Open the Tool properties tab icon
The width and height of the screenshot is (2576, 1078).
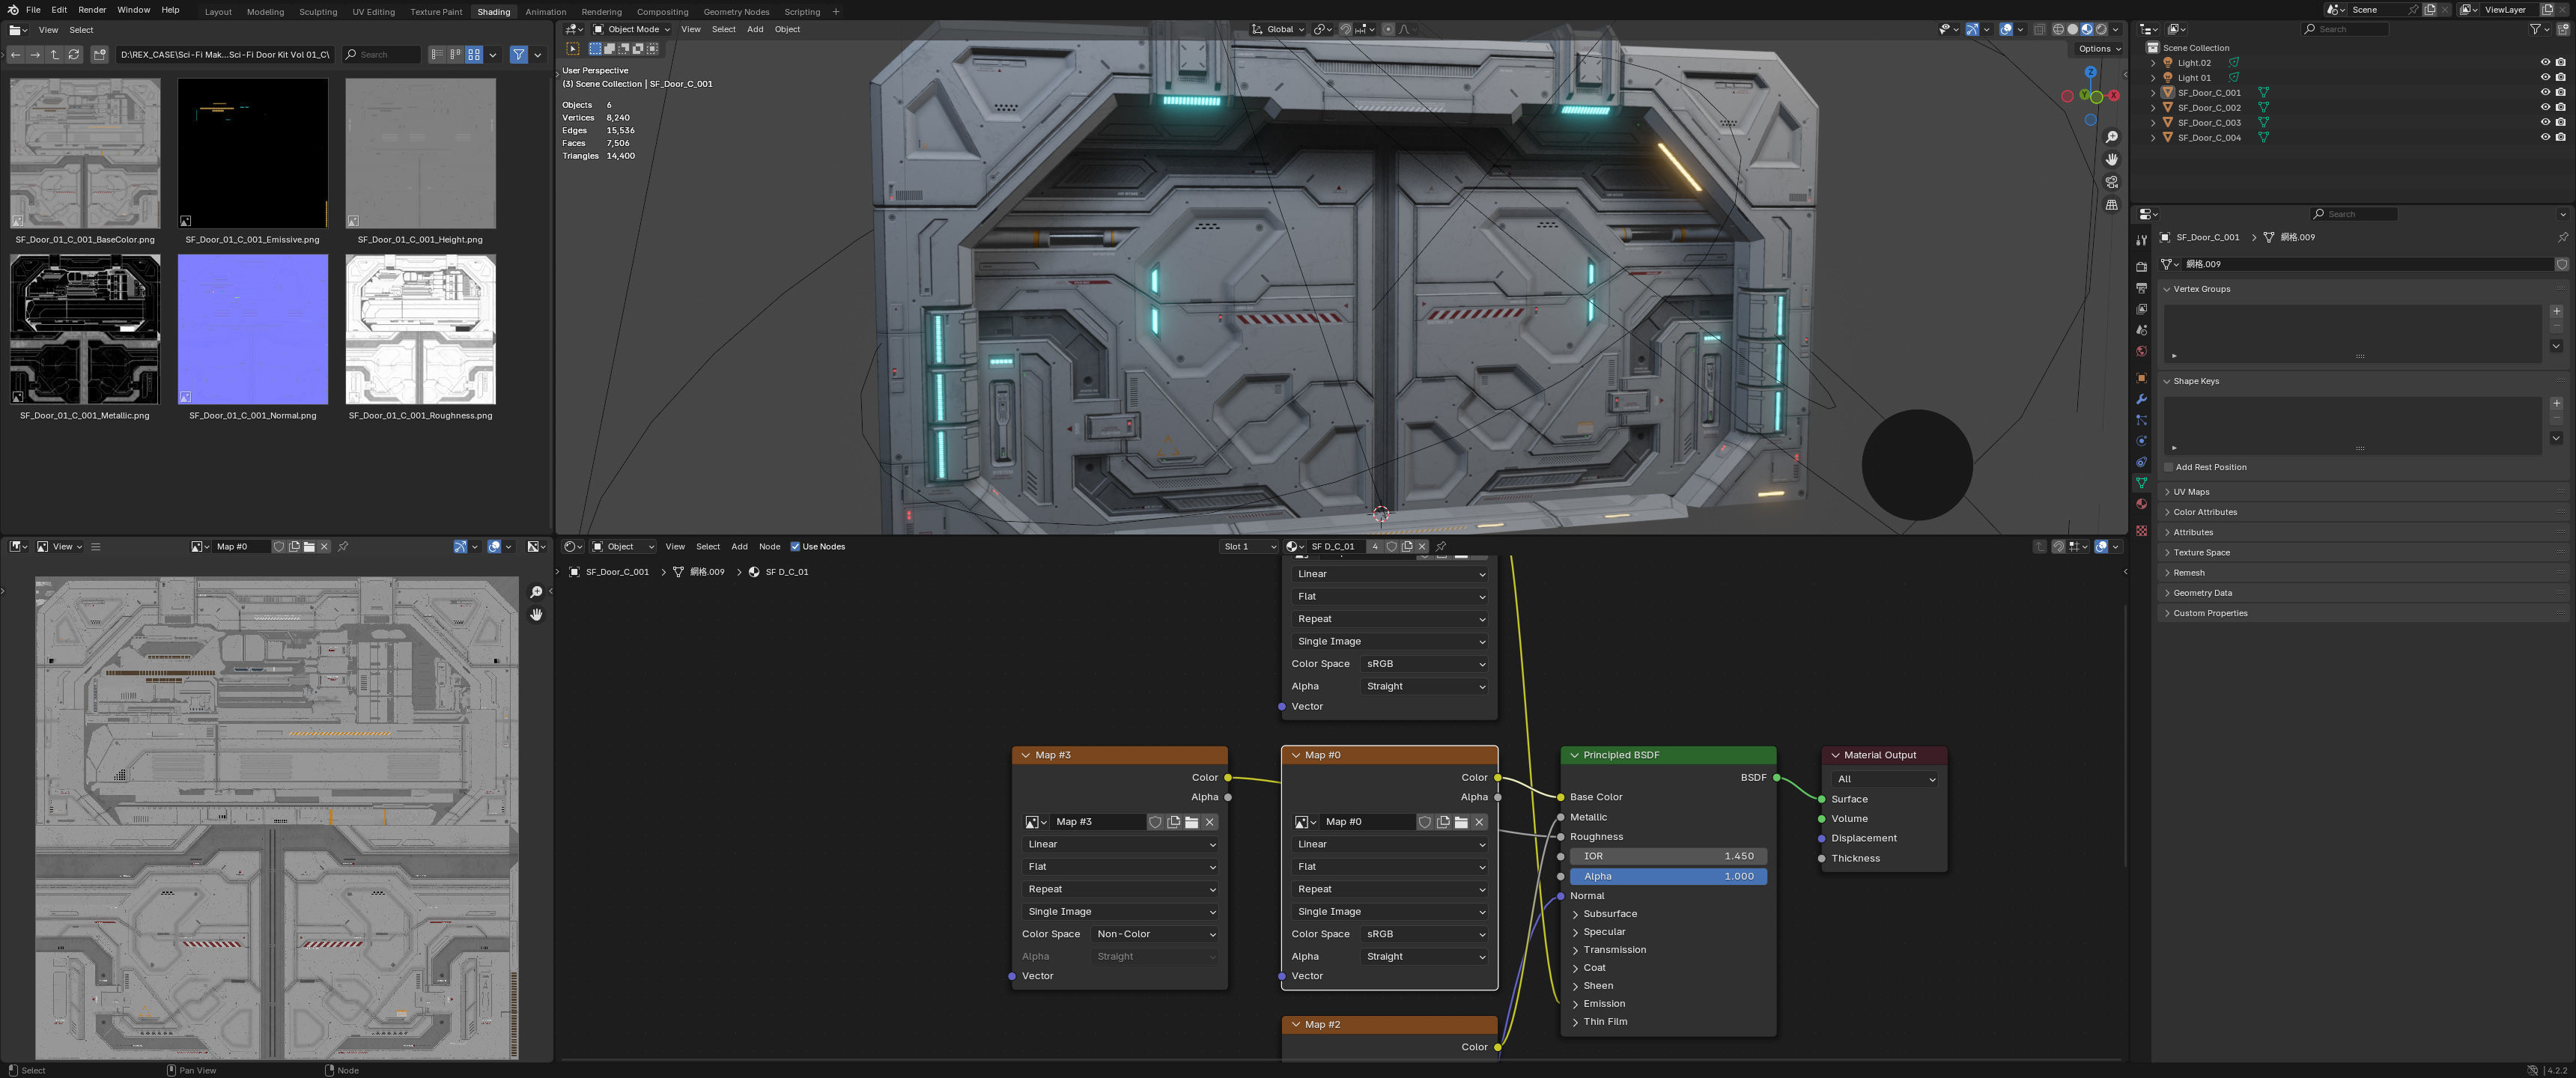click(x=2141, y=240)
